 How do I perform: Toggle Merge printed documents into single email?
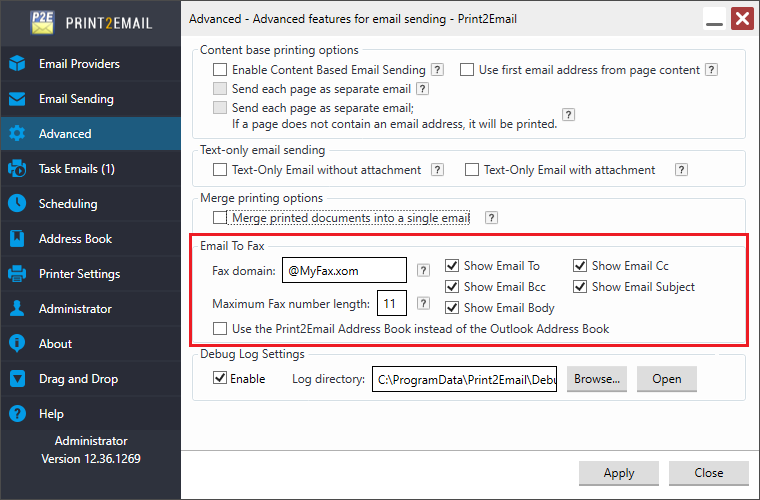click(x=220, y=217)
